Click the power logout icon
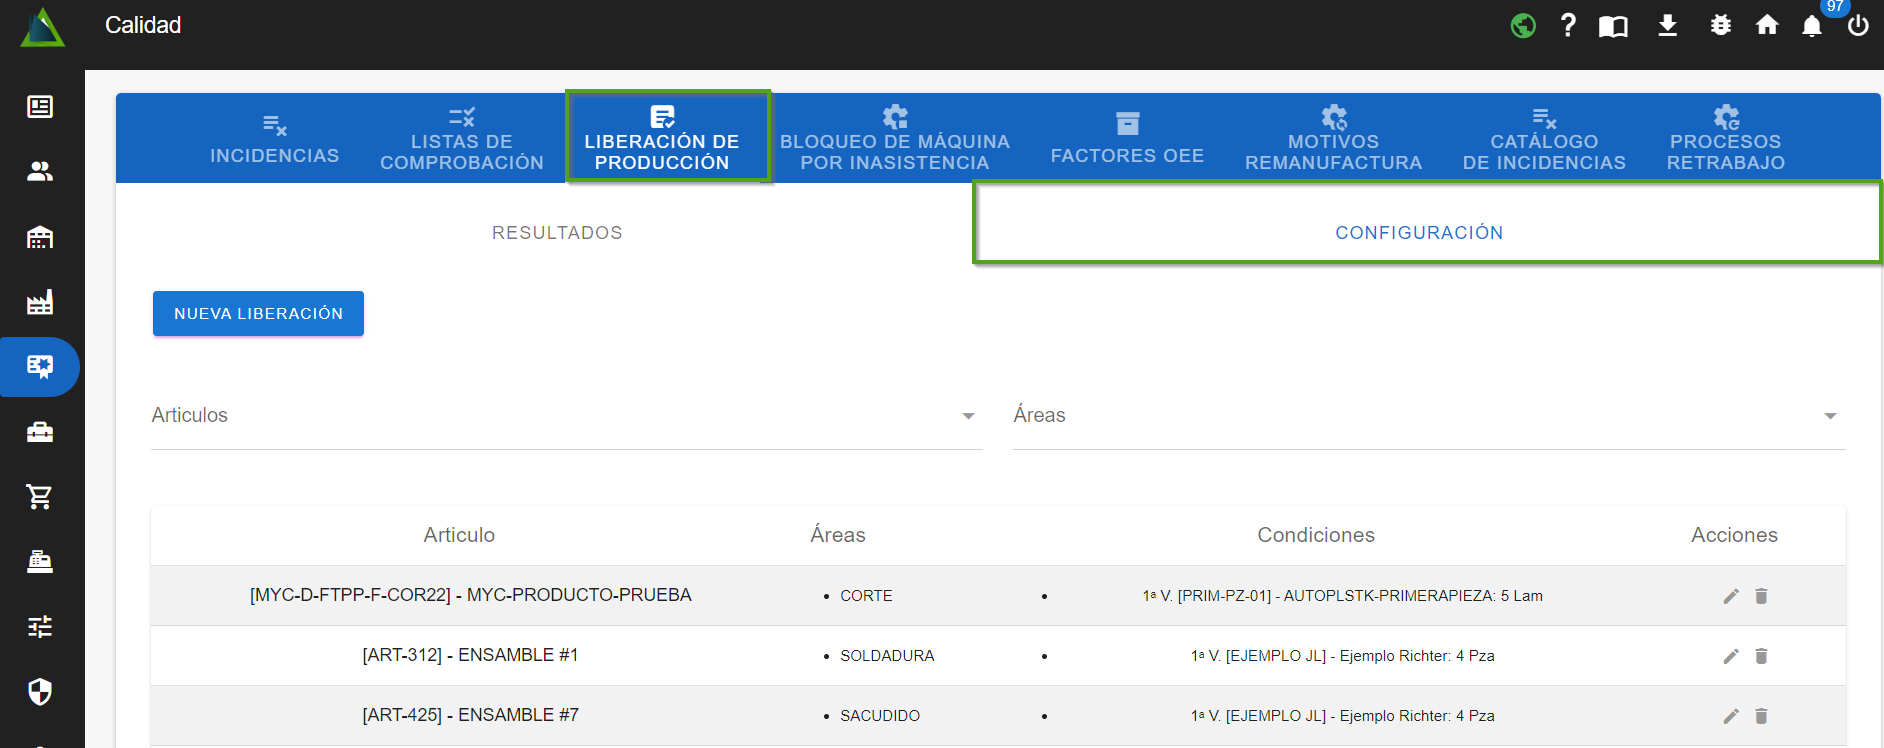The width and height of the screenshot is (1884, 748). coord(1857,26)
